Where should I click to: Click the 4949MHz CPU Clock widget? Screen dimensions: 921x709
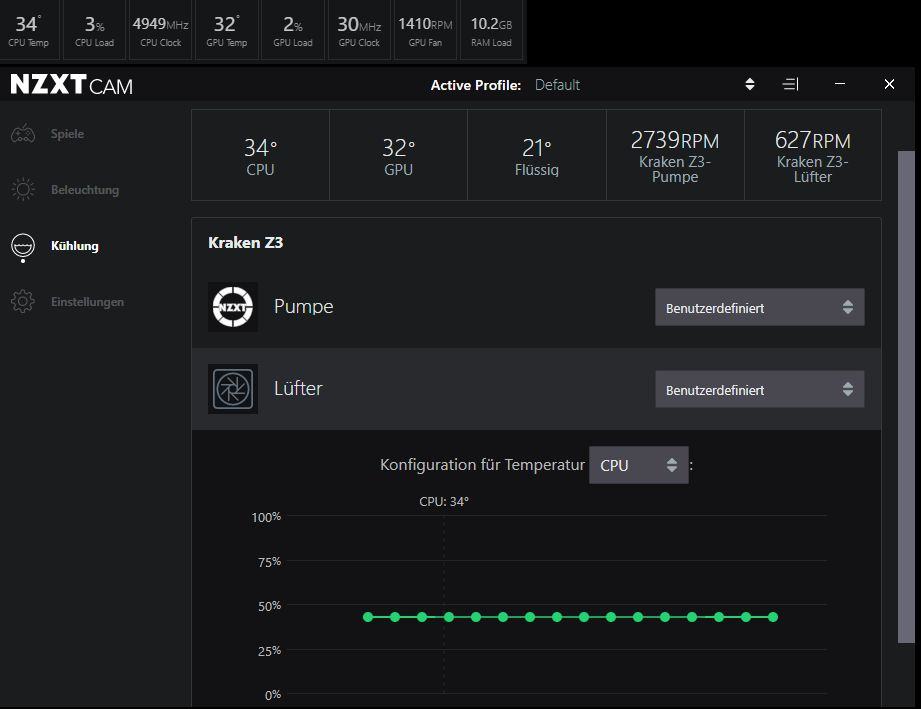click(160, 31)
